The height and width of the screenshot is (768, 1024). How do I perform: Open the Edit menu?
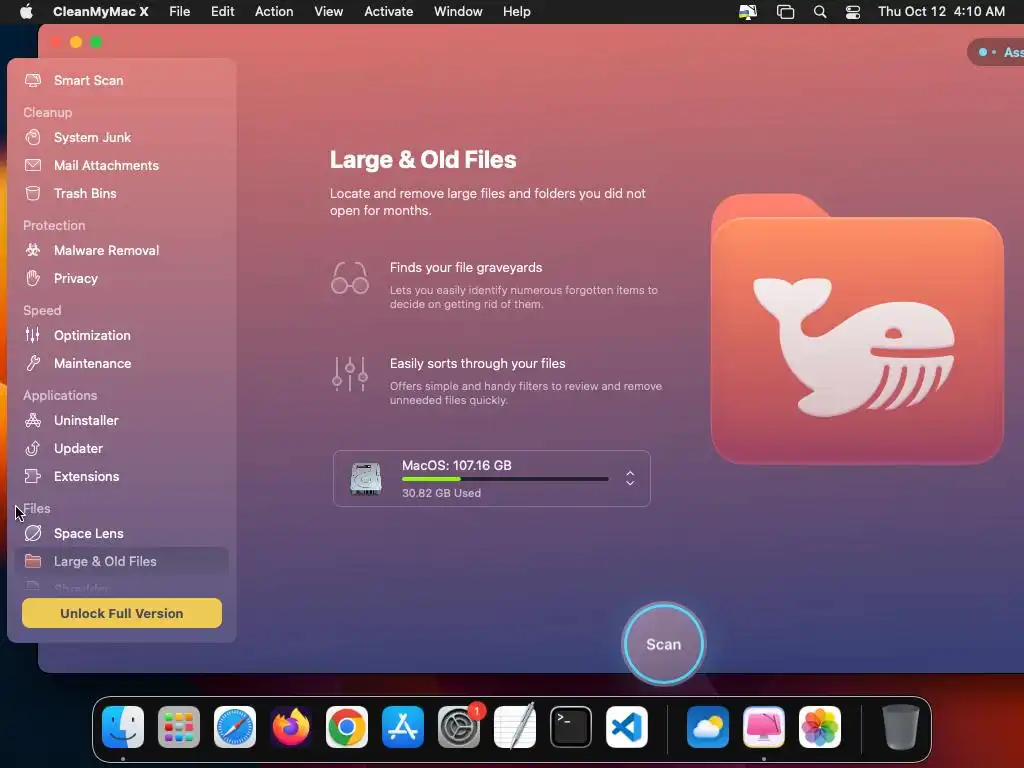click(222, 12)
